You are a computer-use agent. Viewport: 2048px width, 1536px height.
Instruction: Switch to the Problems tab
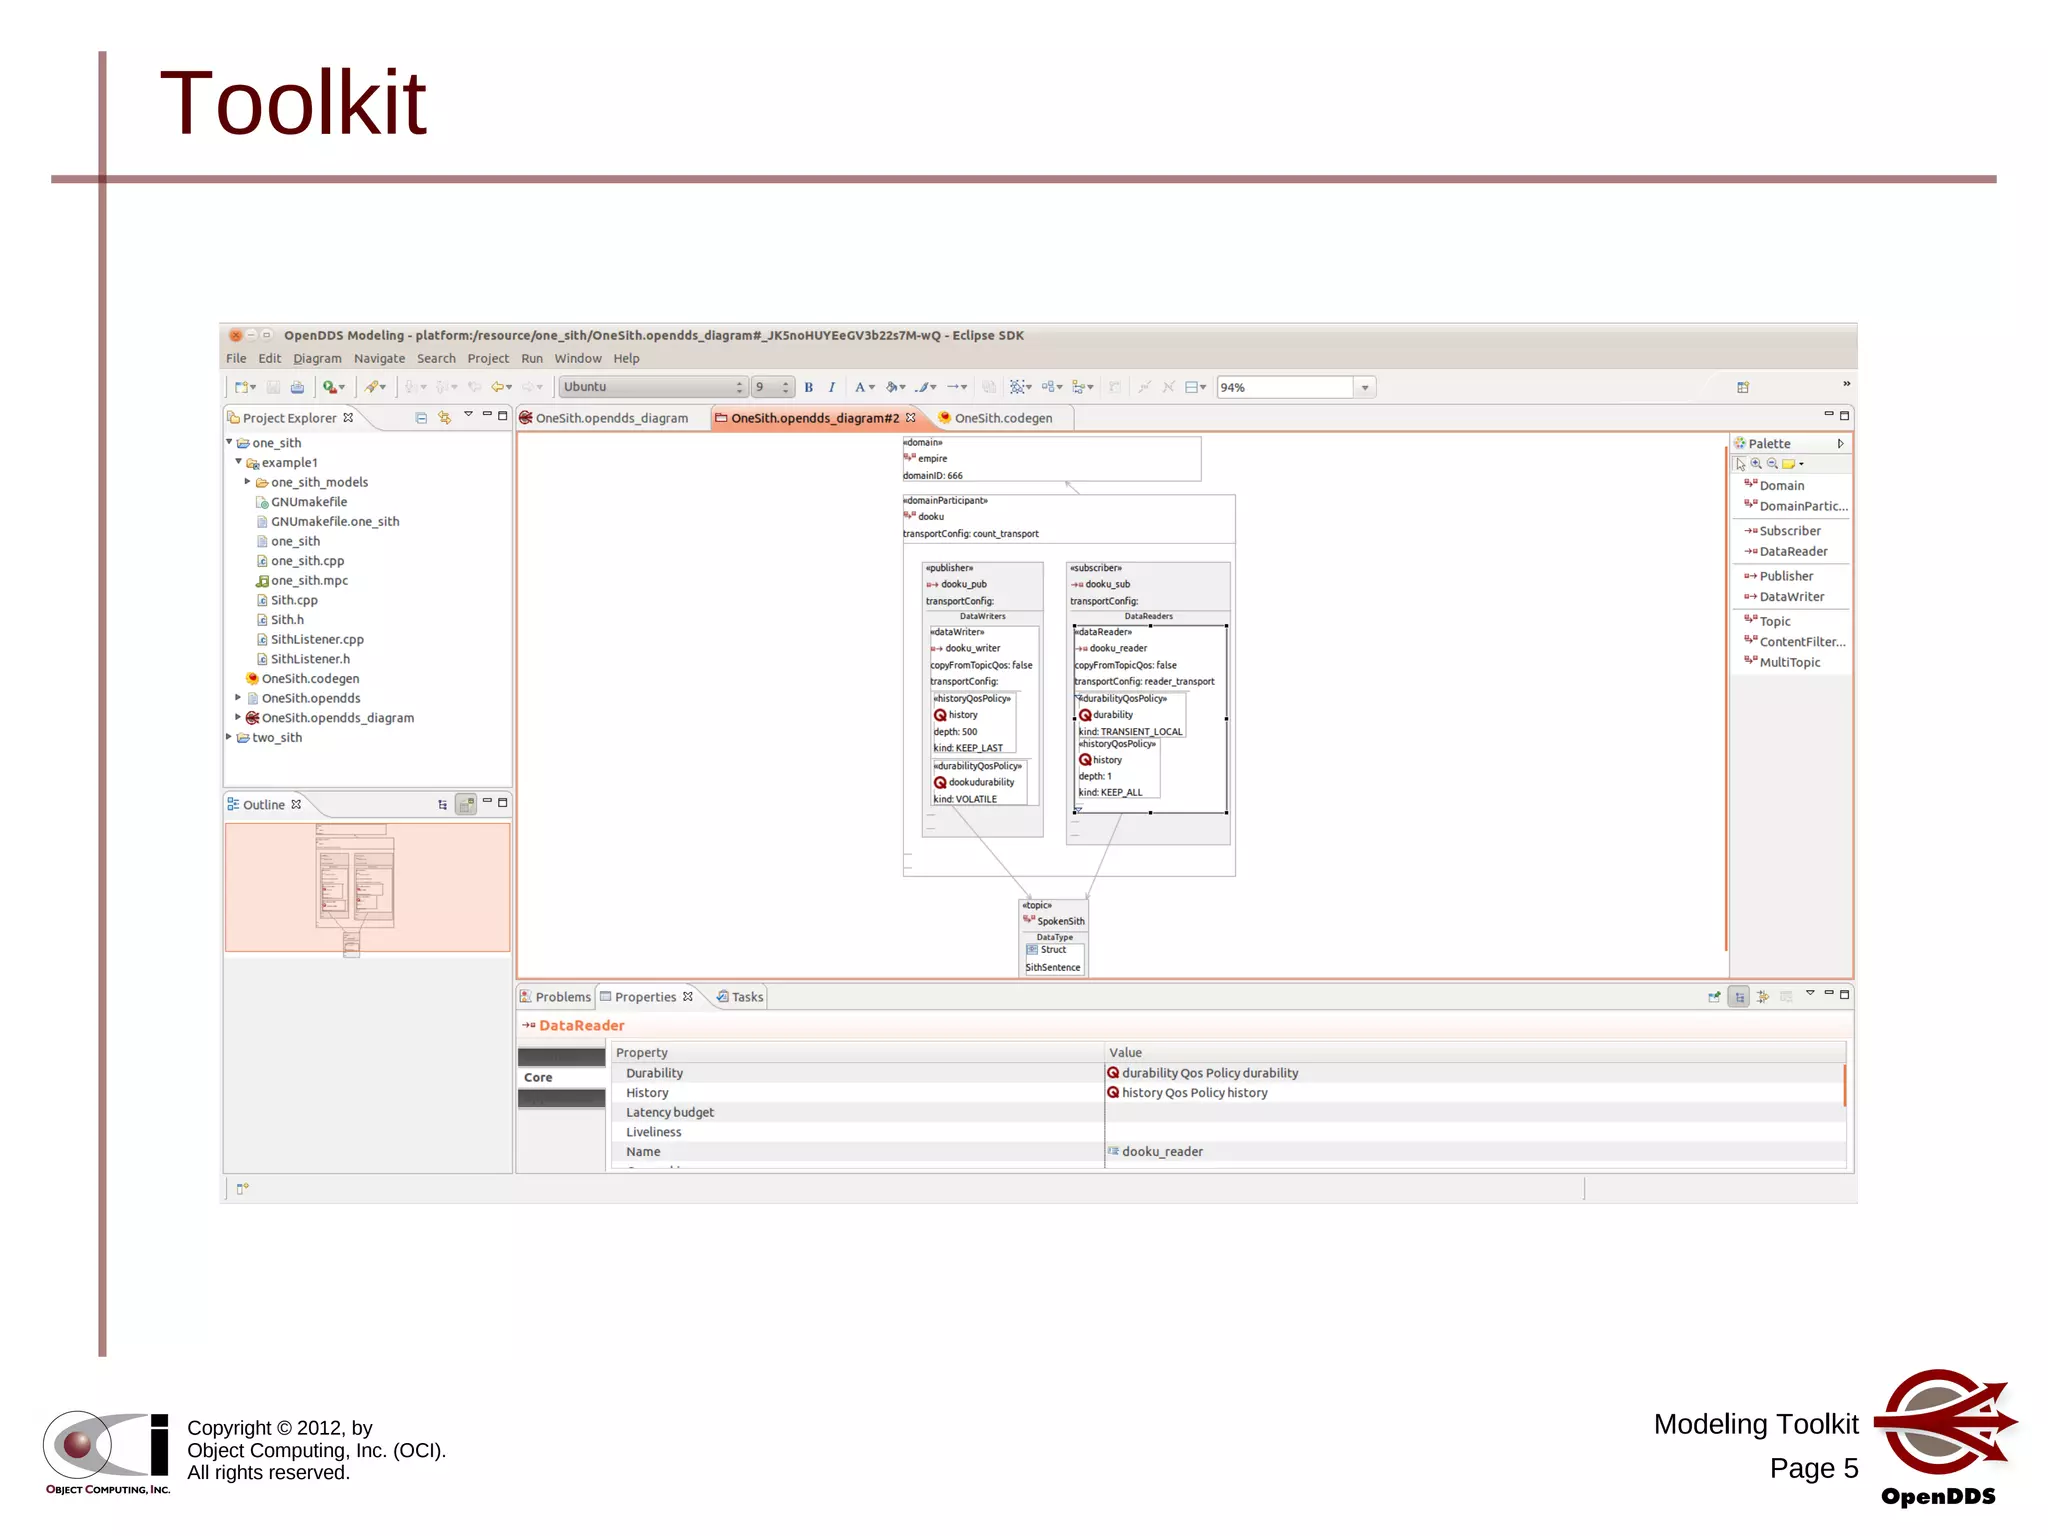556,997
